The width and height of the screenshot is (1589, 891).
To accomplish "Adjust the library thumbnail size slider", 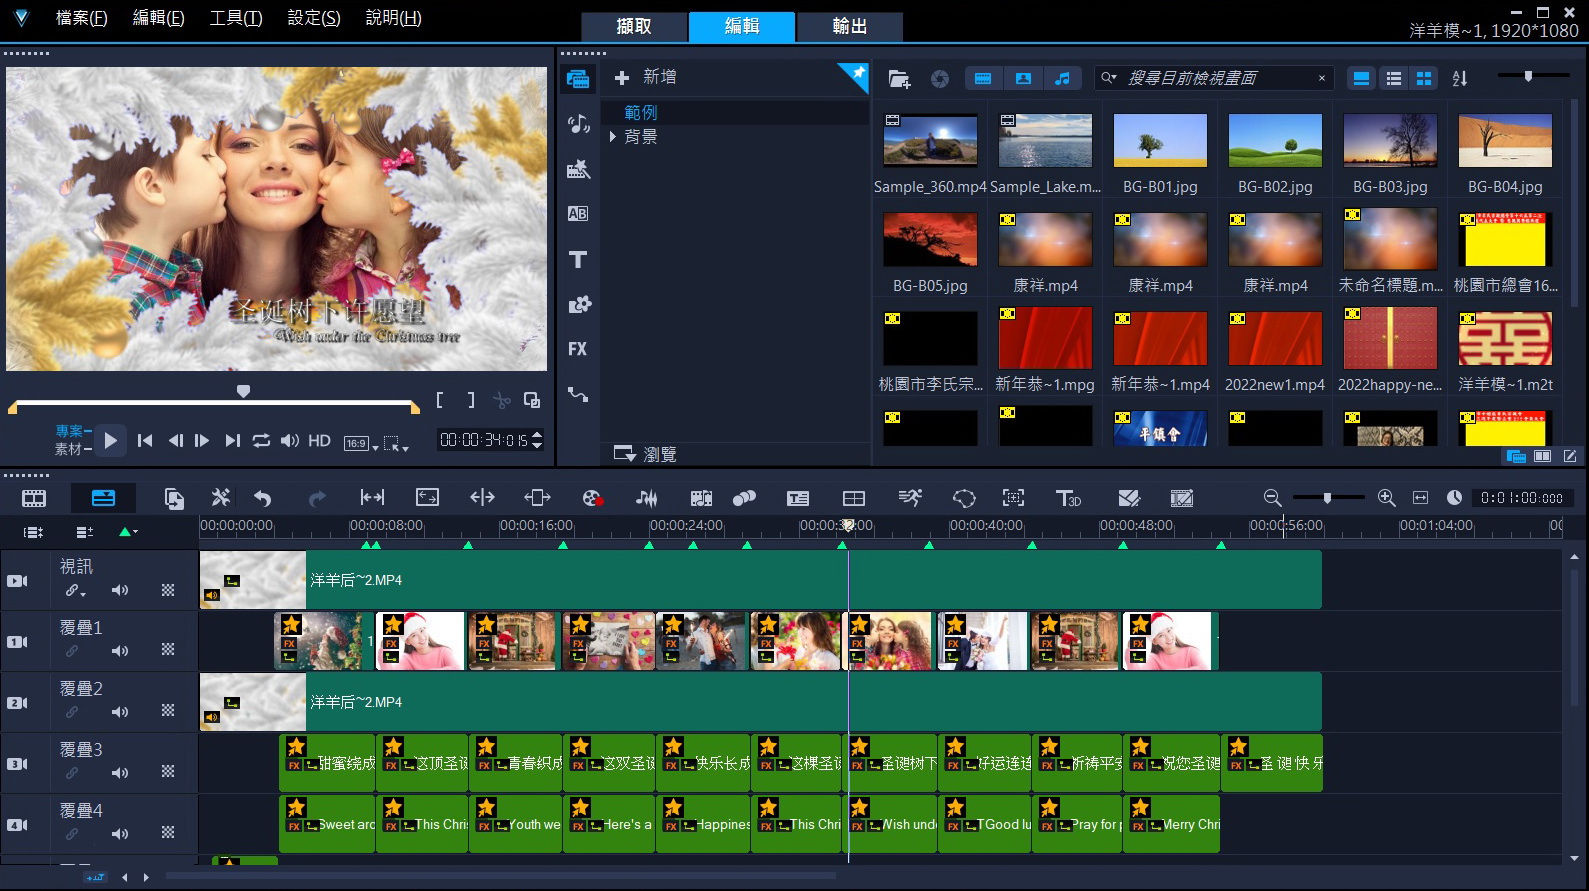I will click(1527, 76).
